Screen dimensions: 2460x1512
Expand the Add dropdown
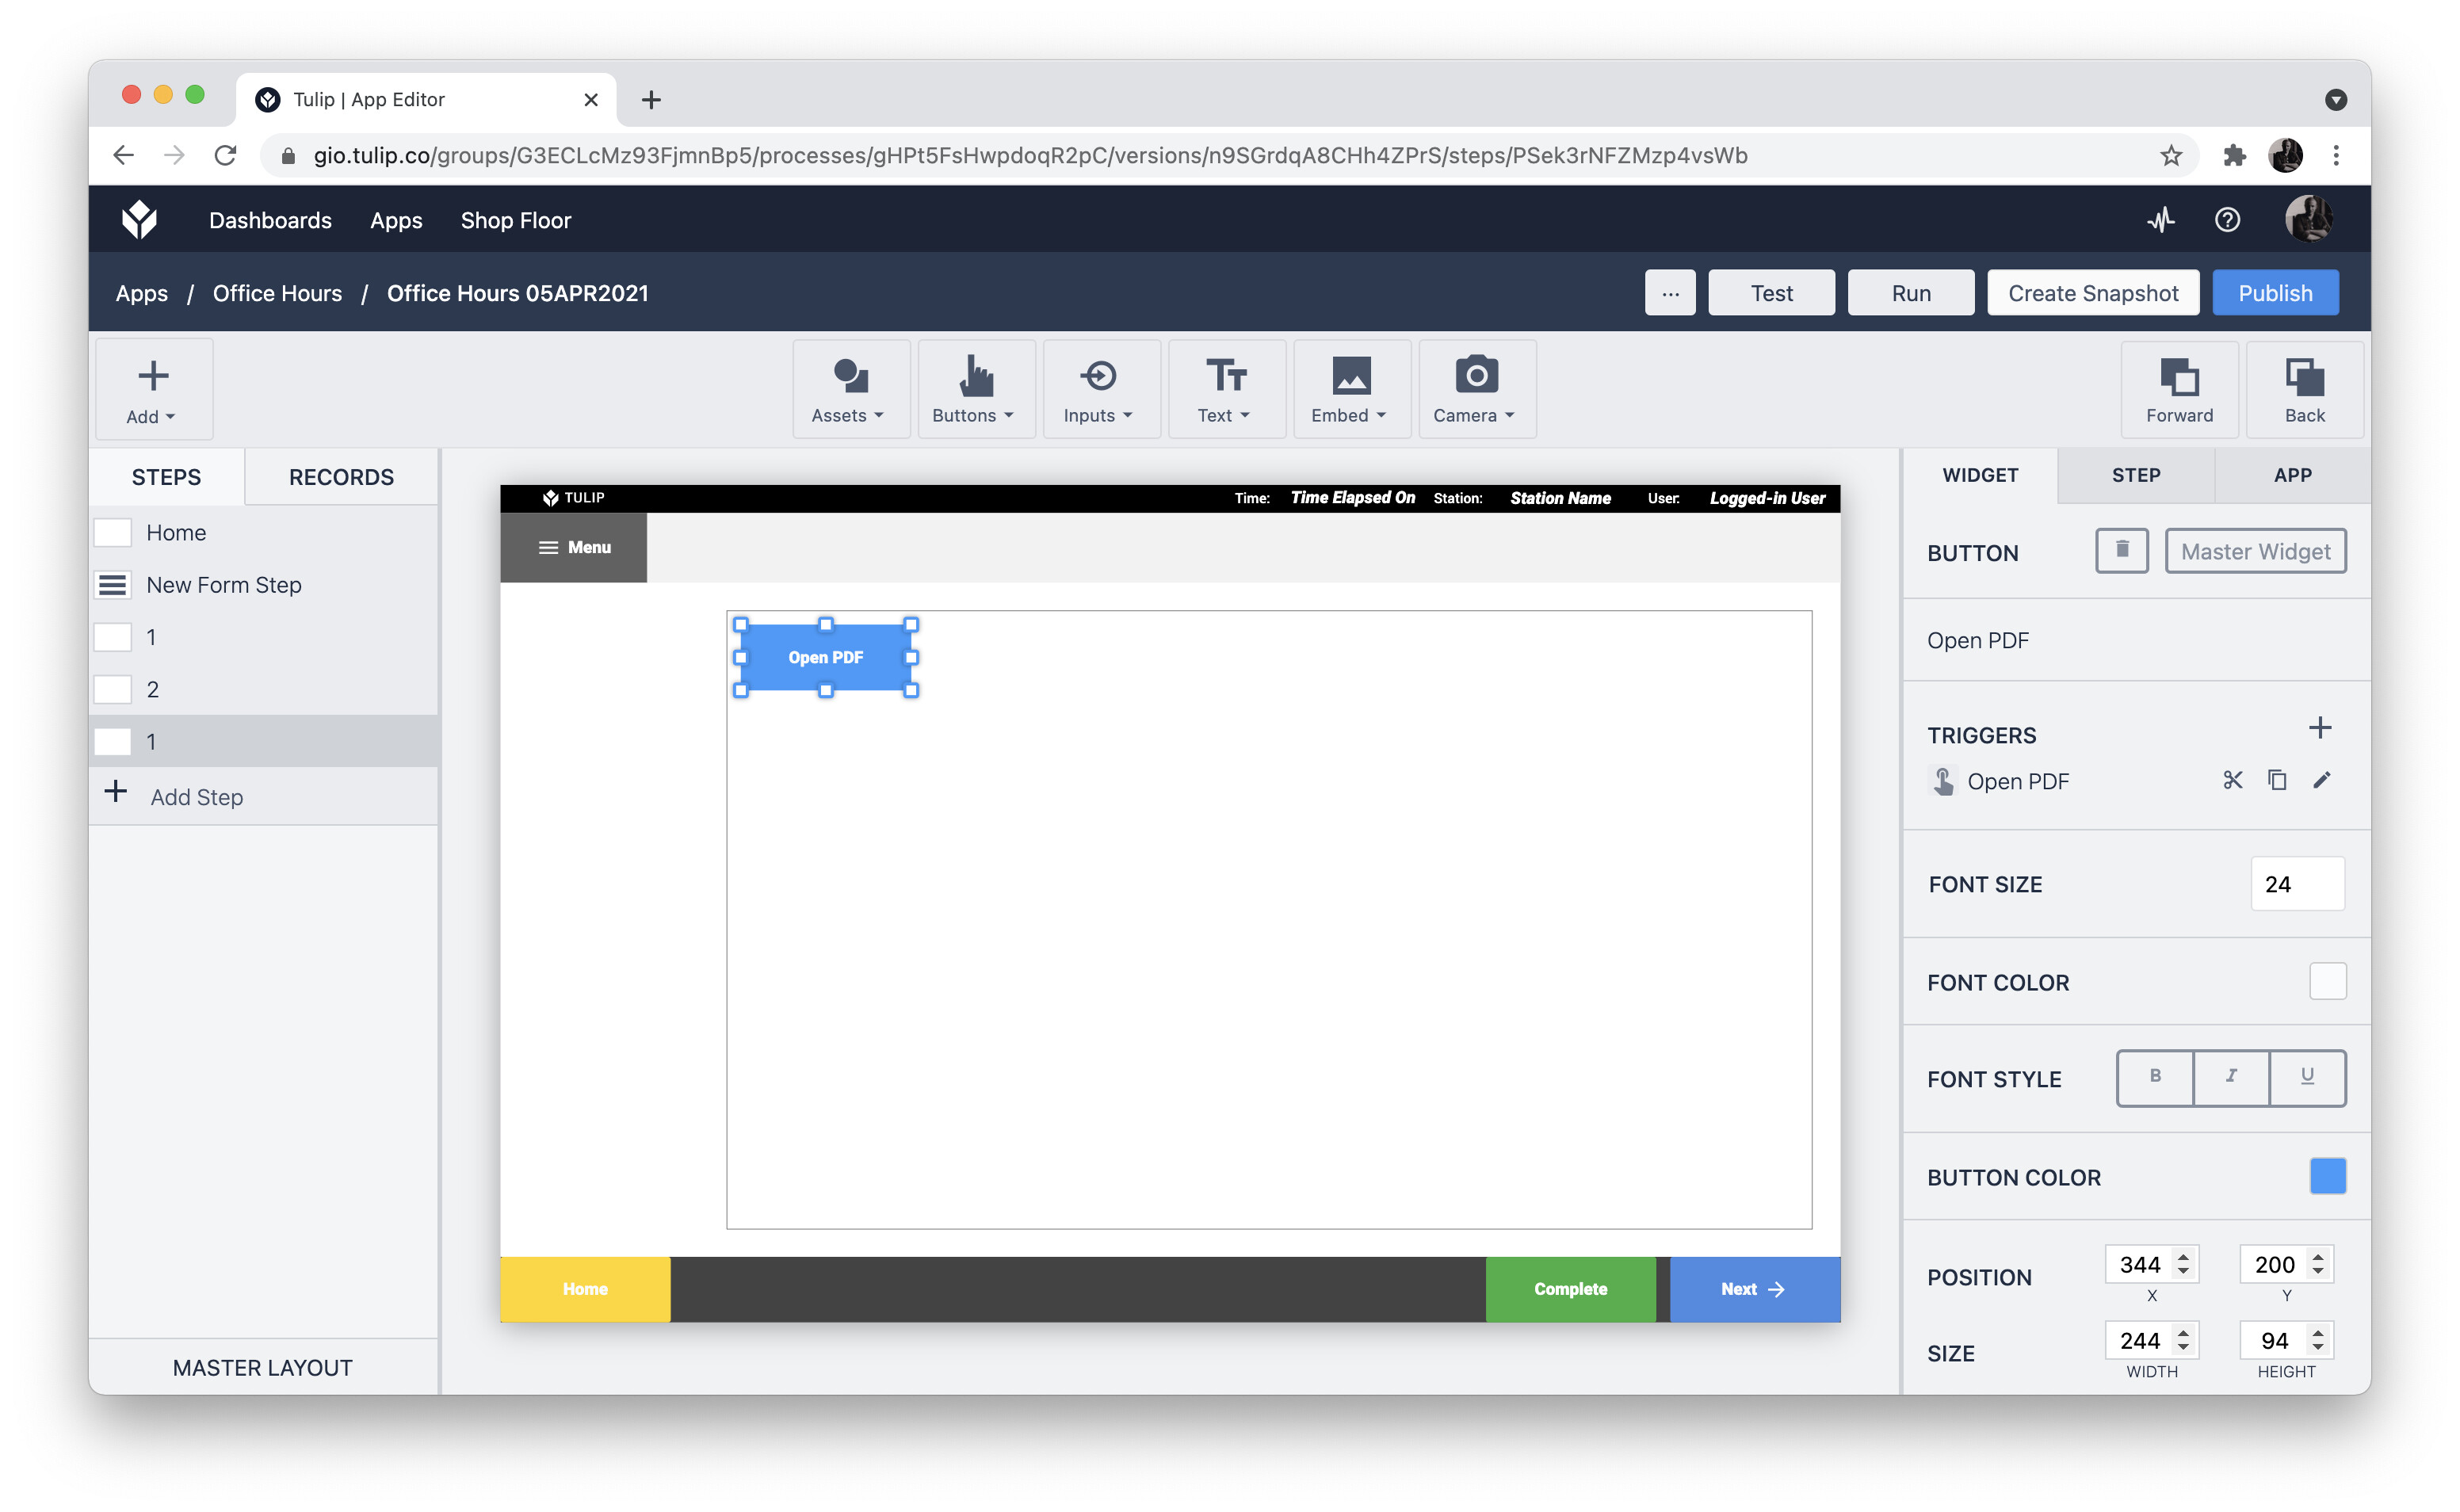[x=152, y=390]
